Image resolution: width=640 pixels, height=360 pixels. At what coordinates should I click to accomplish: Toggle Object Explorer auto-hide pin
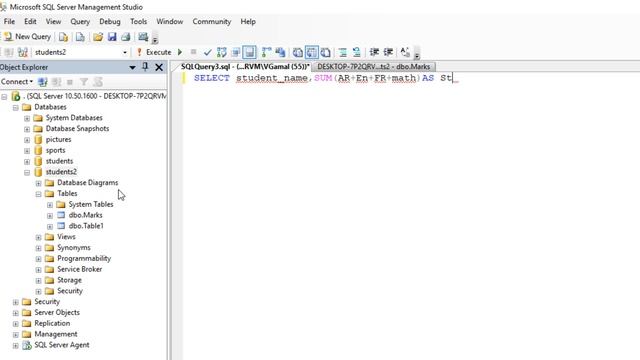point(145,67)
